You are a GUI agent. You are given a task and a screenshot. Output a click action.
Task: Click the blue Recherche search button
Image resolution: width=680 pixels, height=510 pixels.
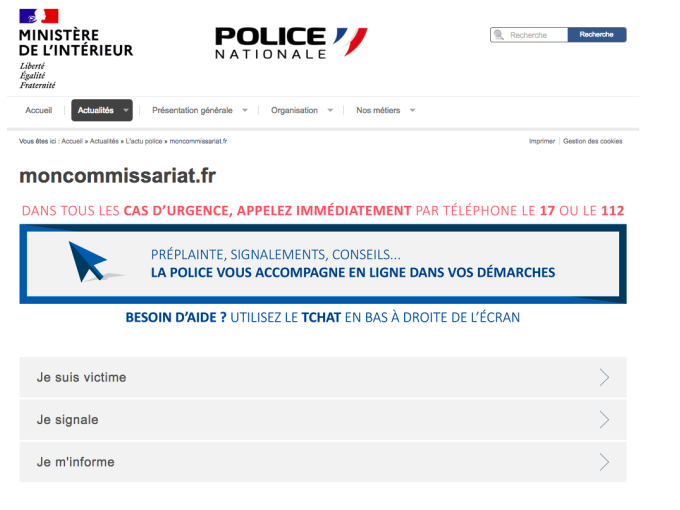pos(597,35)
